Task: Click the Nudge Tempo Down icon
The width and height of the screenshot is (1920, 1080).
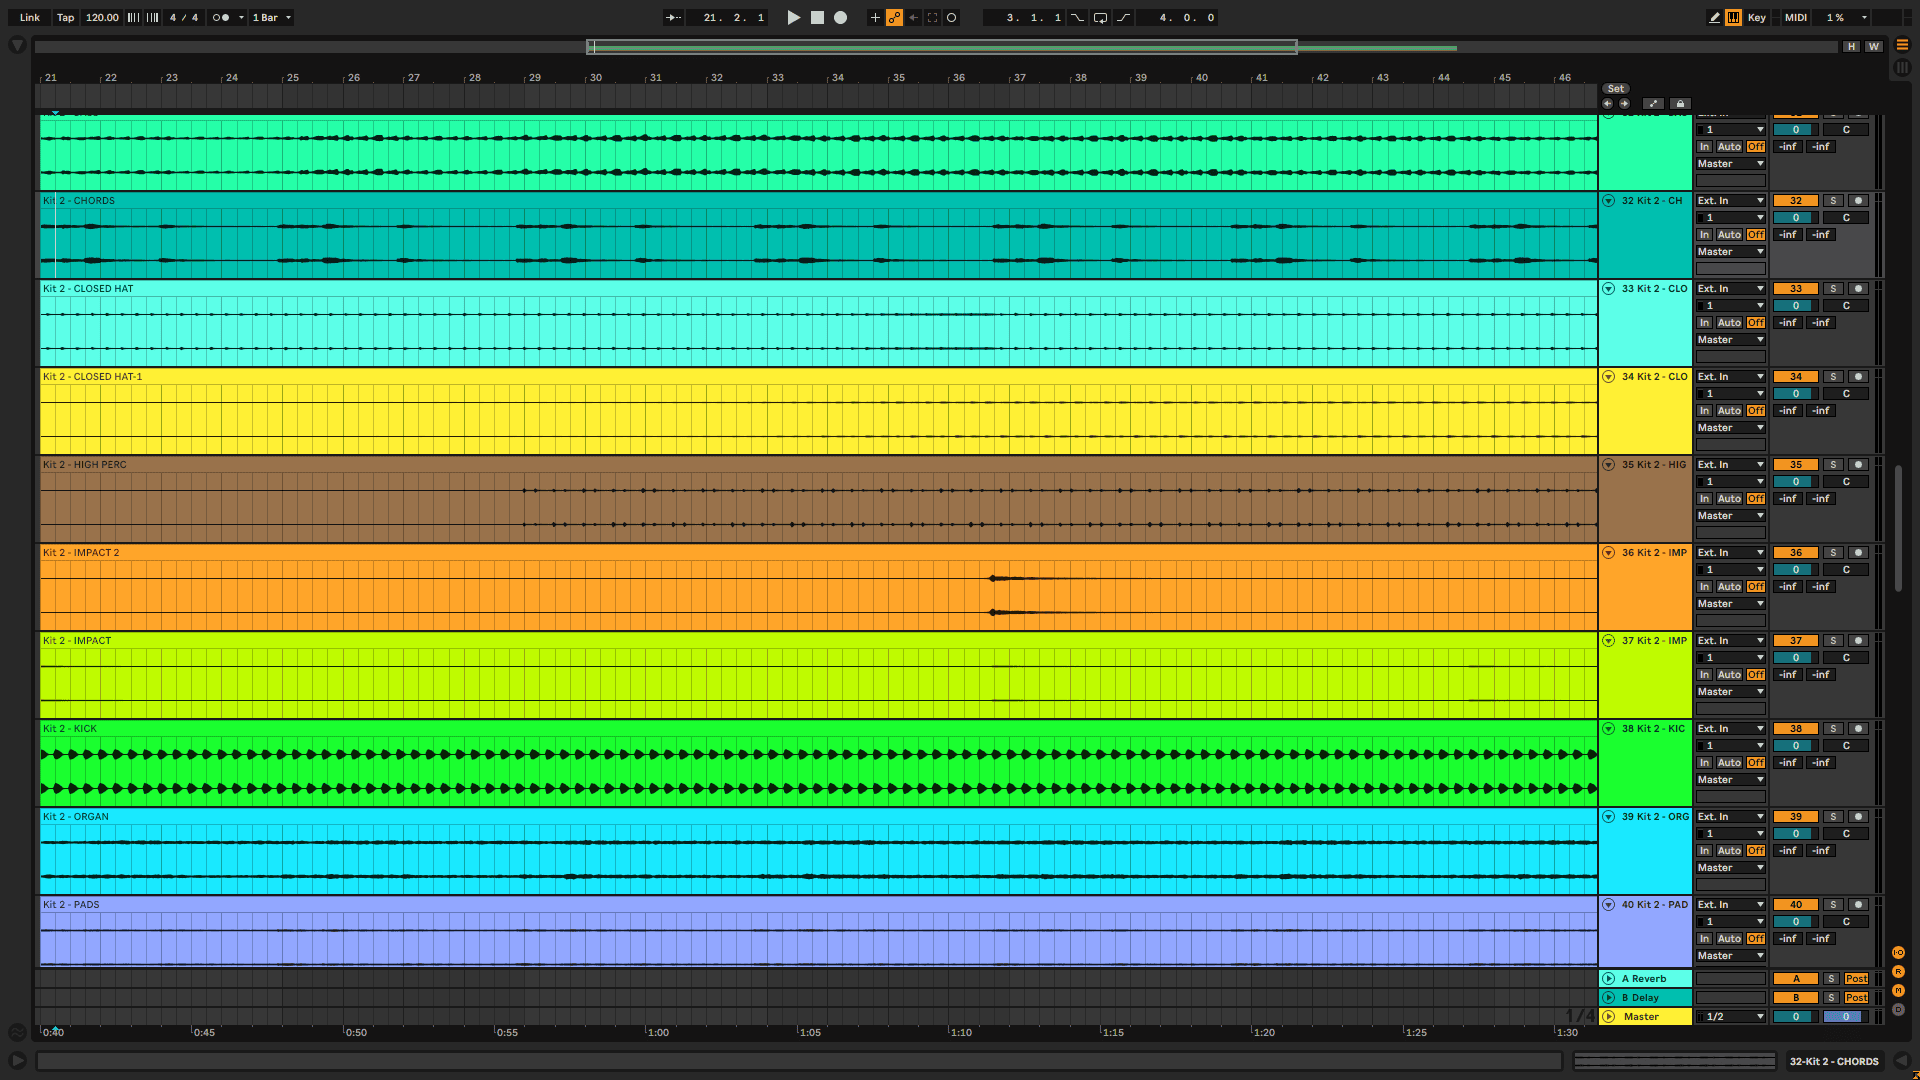Action: tap(133, 17)
